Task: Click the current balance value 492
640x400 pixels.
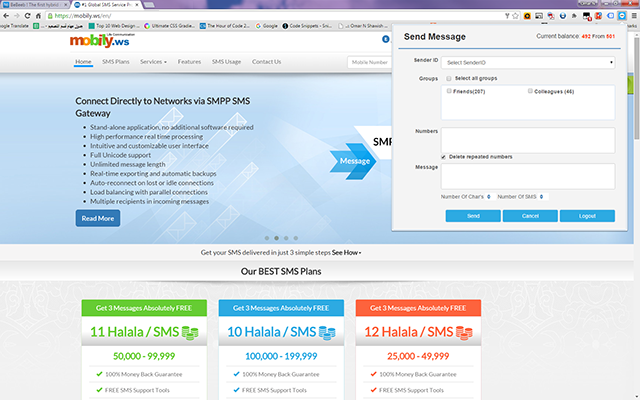Action: click(x=586, y=36)
